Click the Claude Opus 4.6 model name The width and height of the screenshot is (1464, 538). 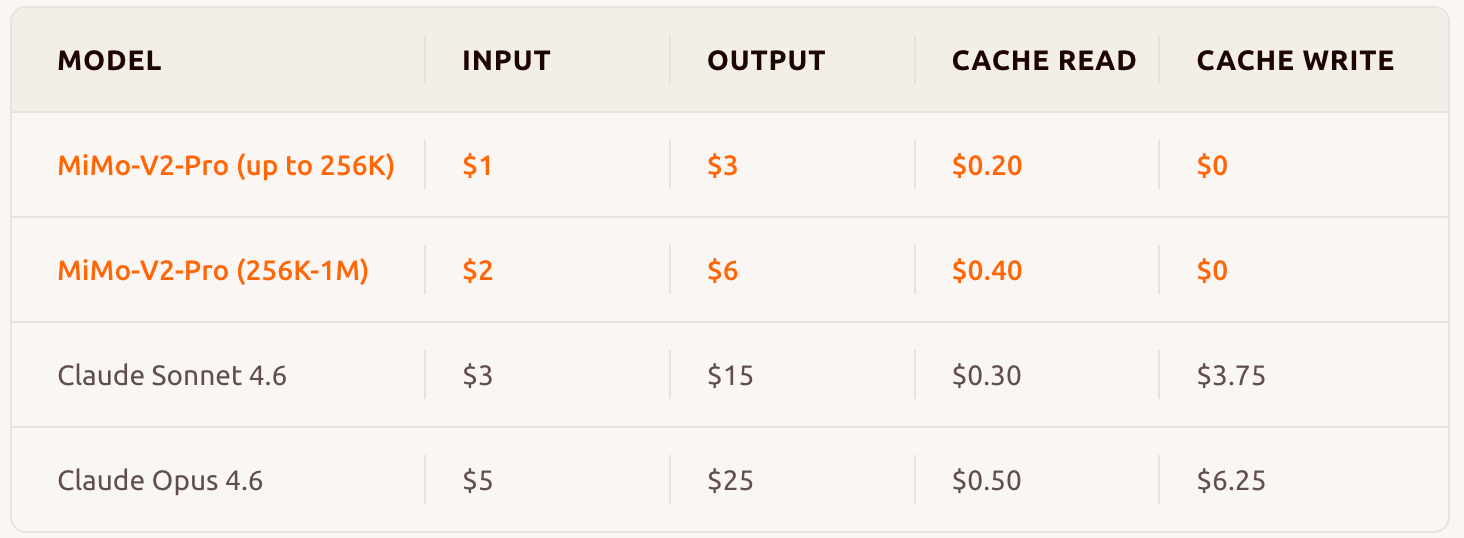(x=160, y=481)
